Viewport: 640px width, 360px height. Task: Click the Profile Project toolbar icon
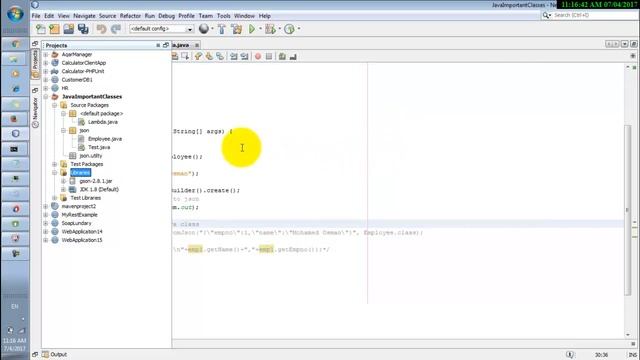tap(289, 29)
